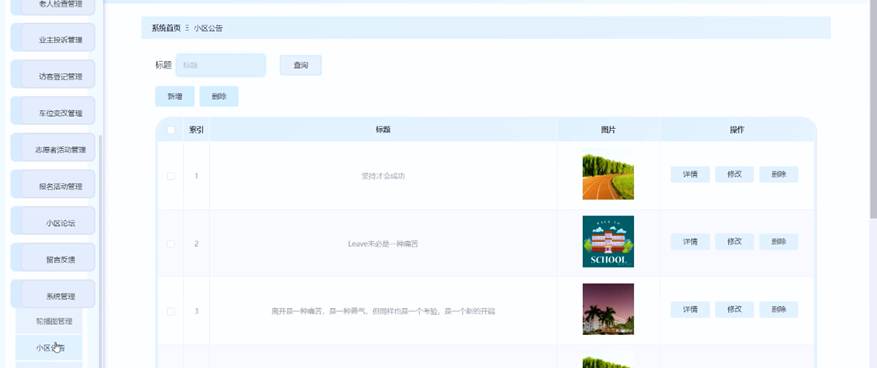Click the sidebar vertical scrollbar
The height and width of the screenshot is (368, 877).
click(100, 252)
